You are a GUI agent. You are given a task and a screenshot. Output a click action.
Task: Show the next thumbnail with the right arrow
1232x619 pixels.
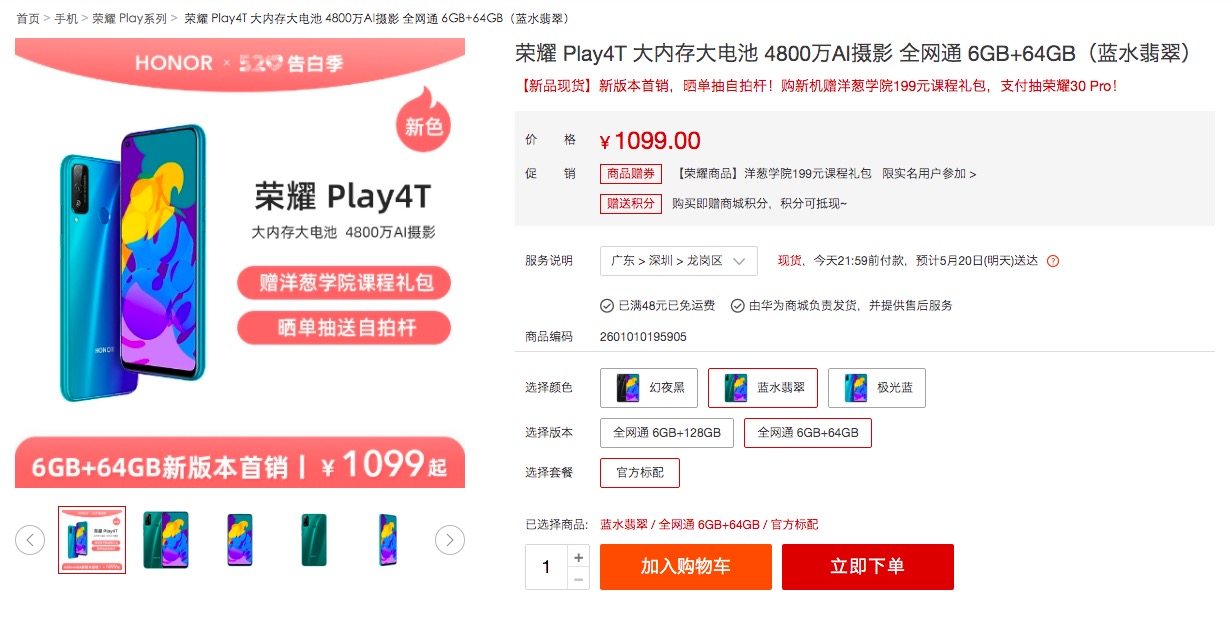coord(450,540)
